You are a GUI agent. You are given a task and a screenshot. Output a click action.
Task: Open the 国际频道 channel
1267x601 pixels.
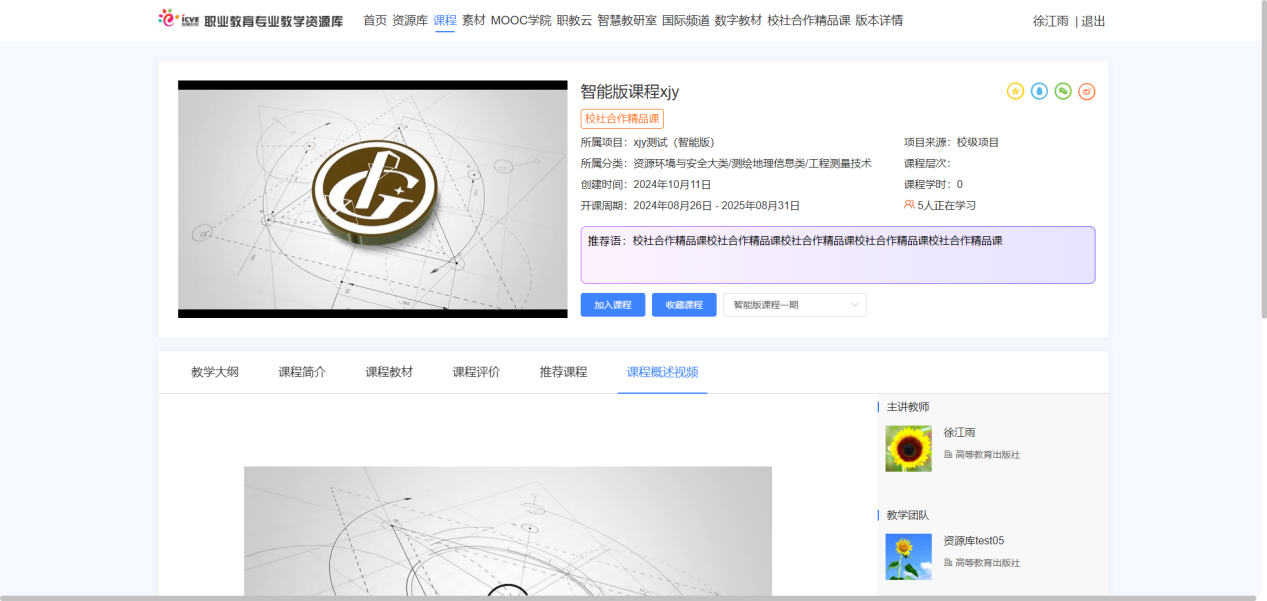(686, 20)
